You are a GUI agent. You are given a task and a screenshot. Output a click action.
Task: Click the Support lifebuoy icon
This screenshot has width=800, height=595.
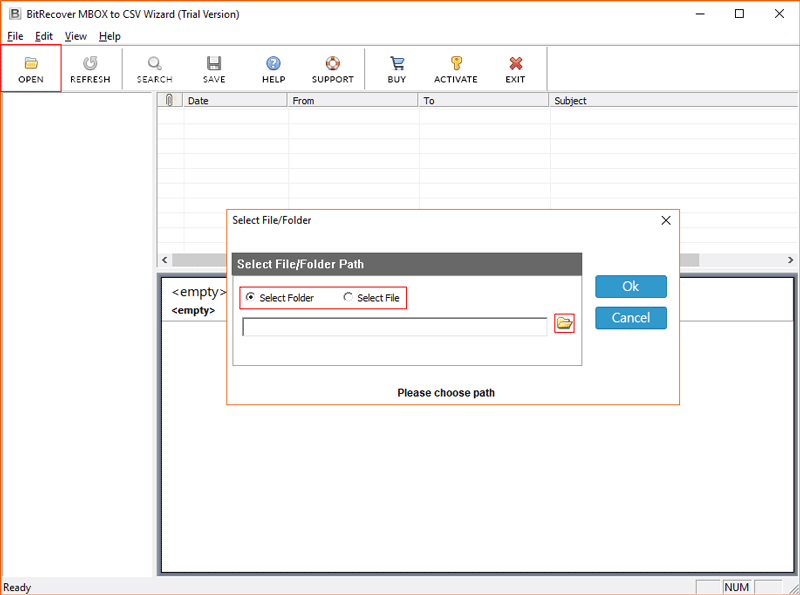point(333,68)
